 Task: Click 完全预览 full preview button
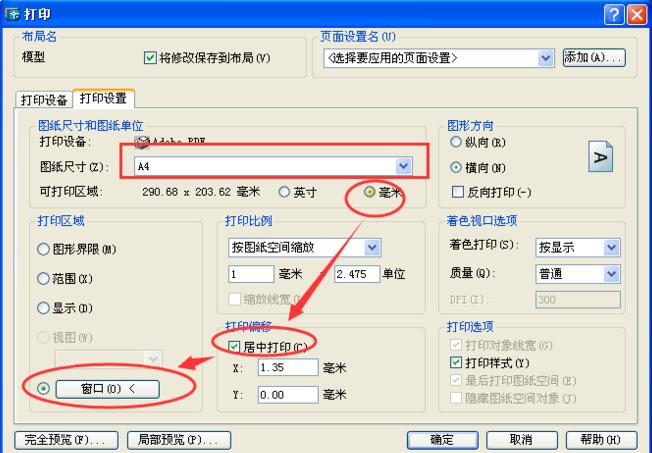coord(66,440)
